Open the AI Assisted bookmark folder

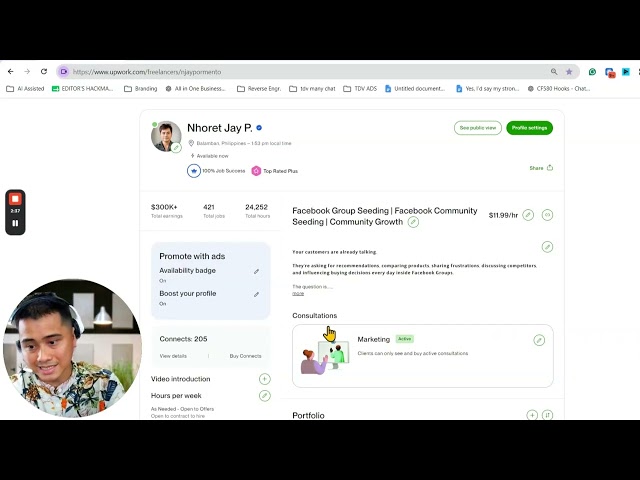click(25, 89)
